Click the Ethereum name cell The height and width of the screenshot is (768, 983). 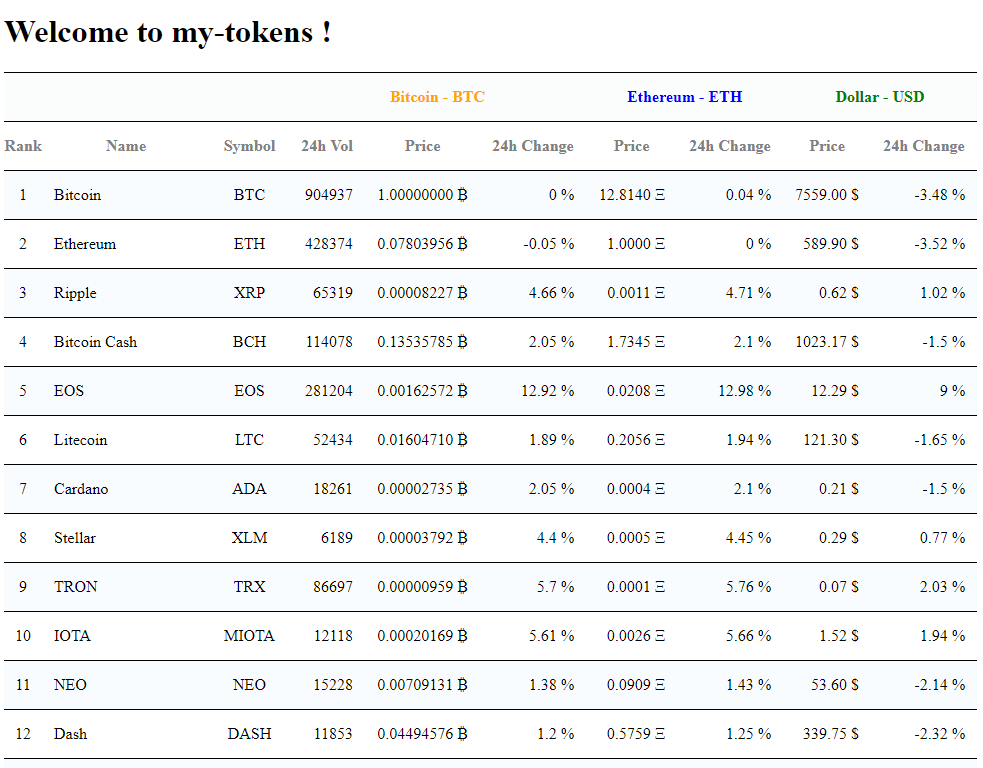tap(85, 244)
